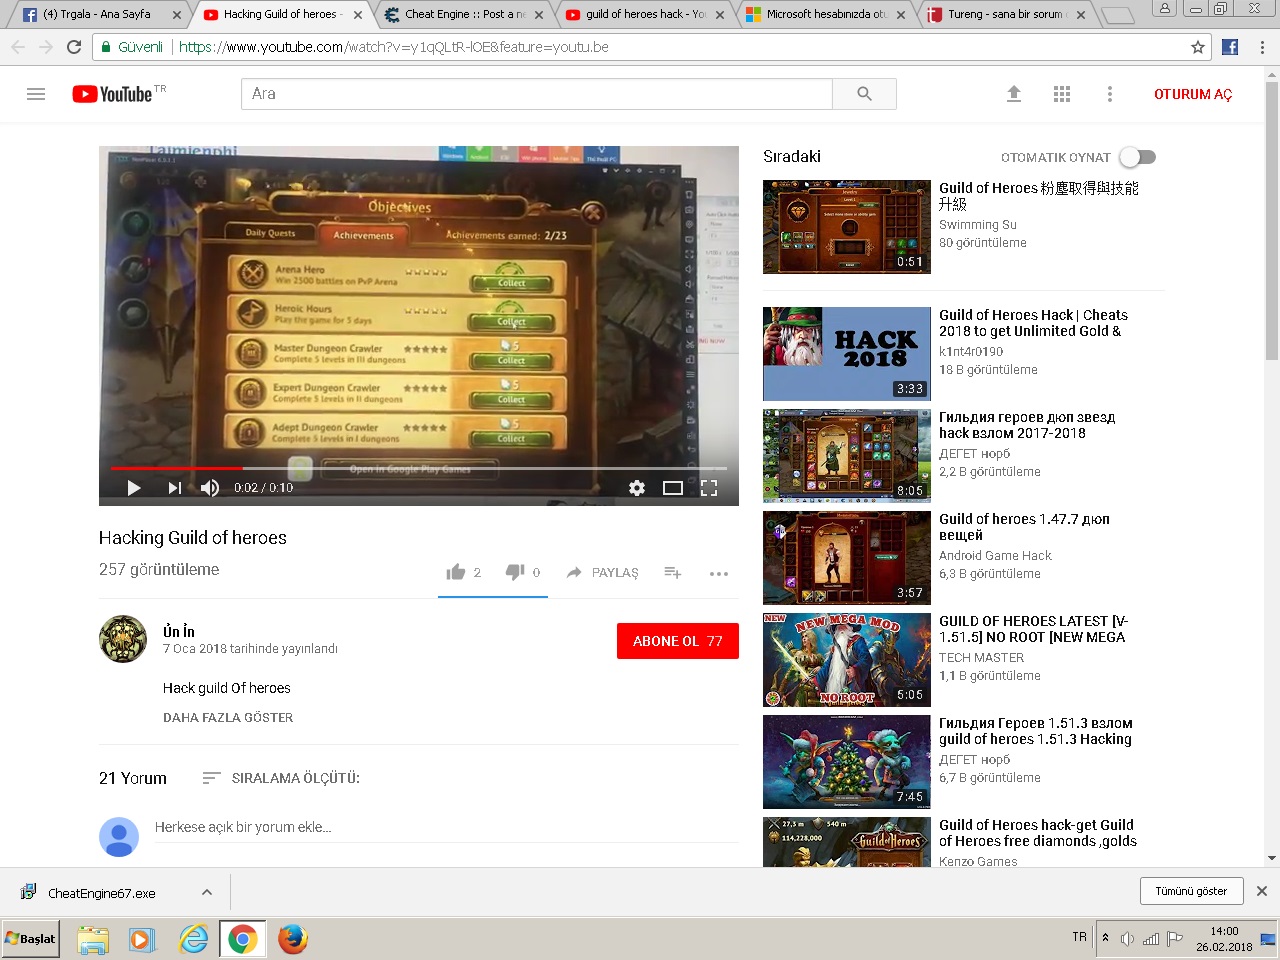1280x960 pixels.
Task: Add video to playlist icon
Action: pos(673,572)
